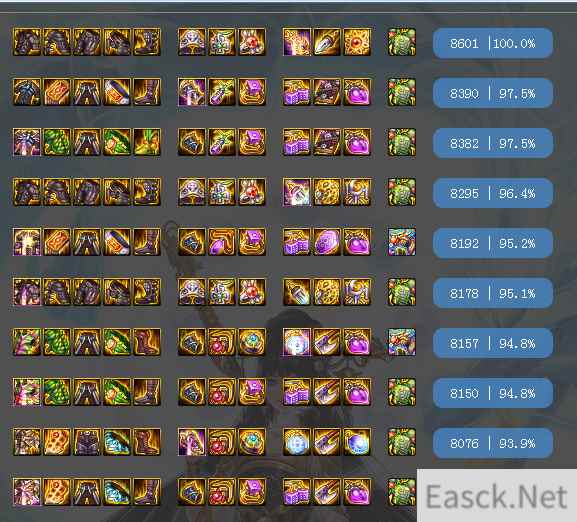
Task: Select the cyan belt icon in 8076 row
Action: 117,442
